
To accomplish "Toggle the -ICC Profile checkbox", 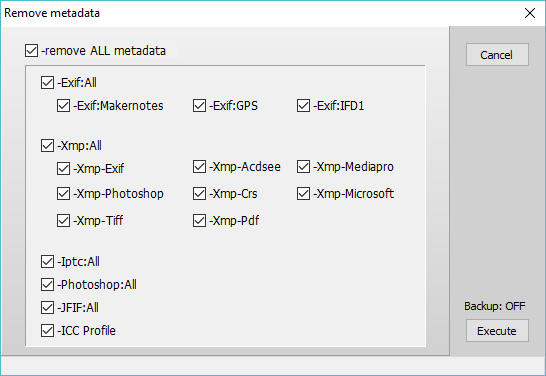I will tap(47, 330).
